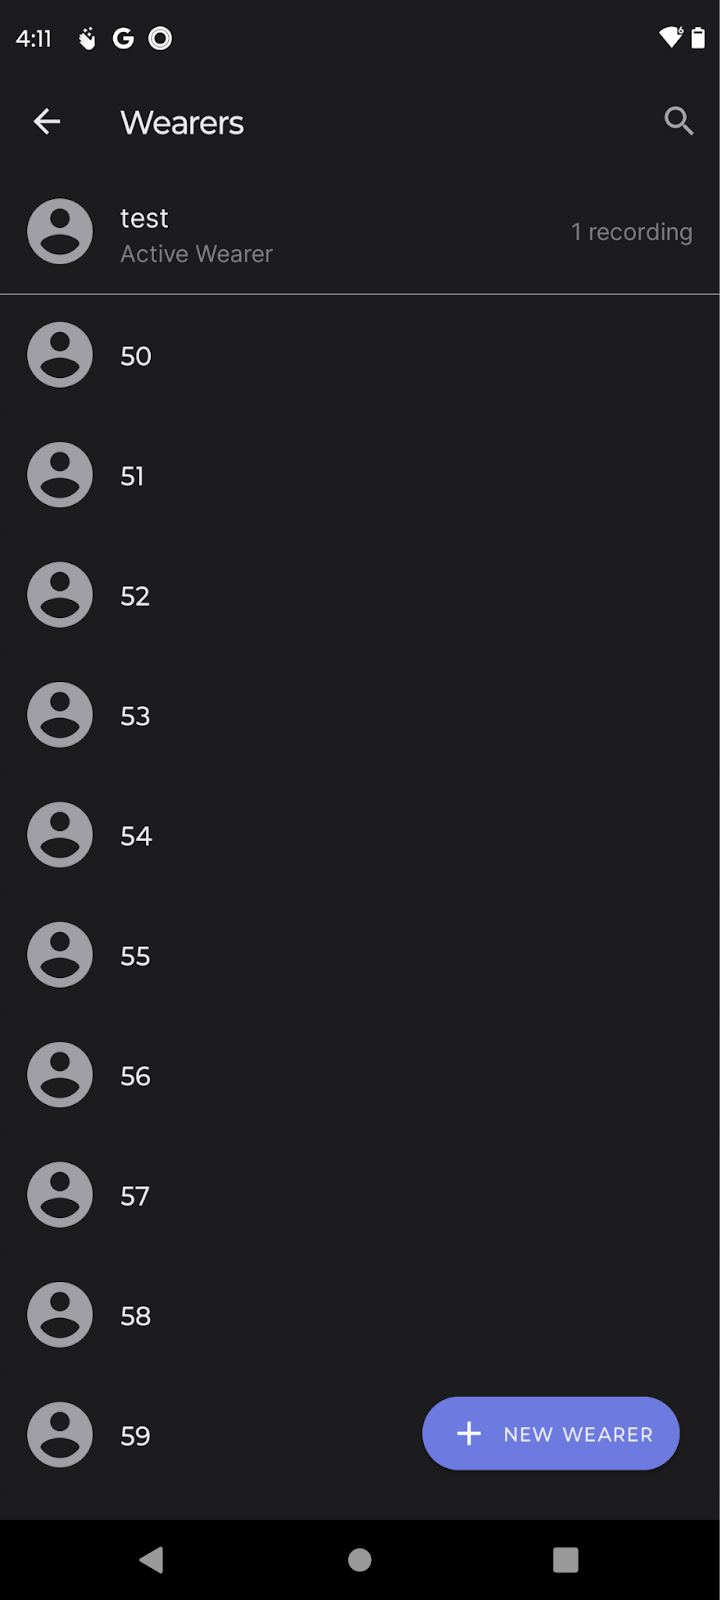The width and height of the screenshot is (720, 1600).
Task: Open recent apps with the square button
Action: (x=566, y=1560)
